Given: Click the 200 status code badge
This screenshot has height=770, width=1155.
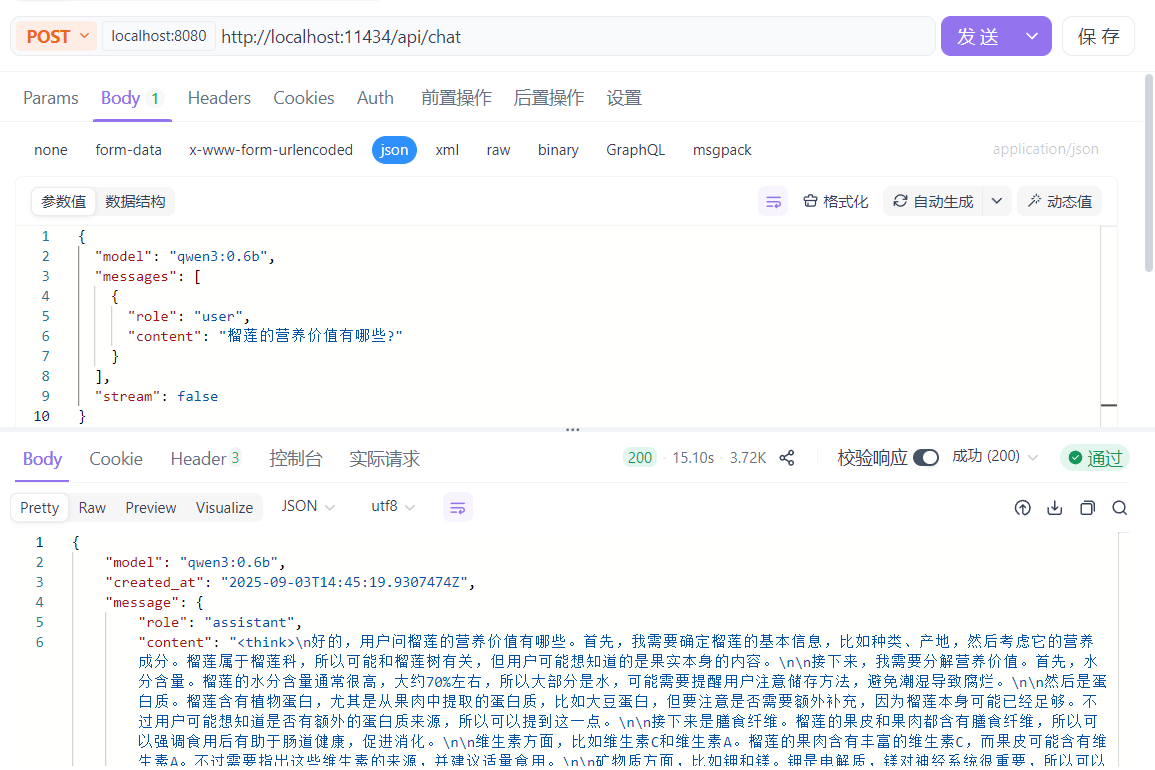Looking at the screenshot, I should click(x=639, y=458).
